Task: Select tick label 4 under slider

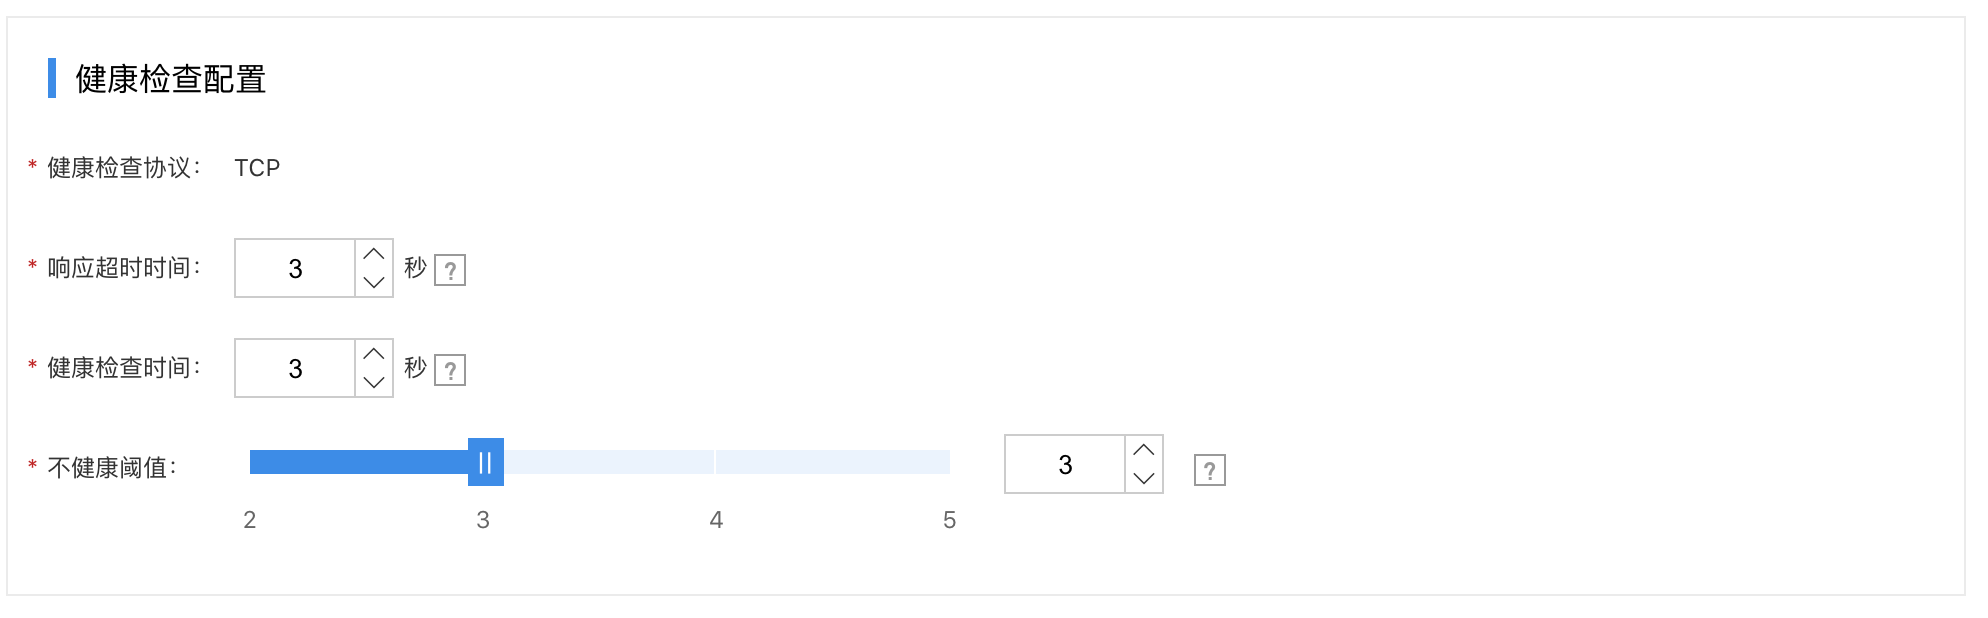Action: coord(716,520)
